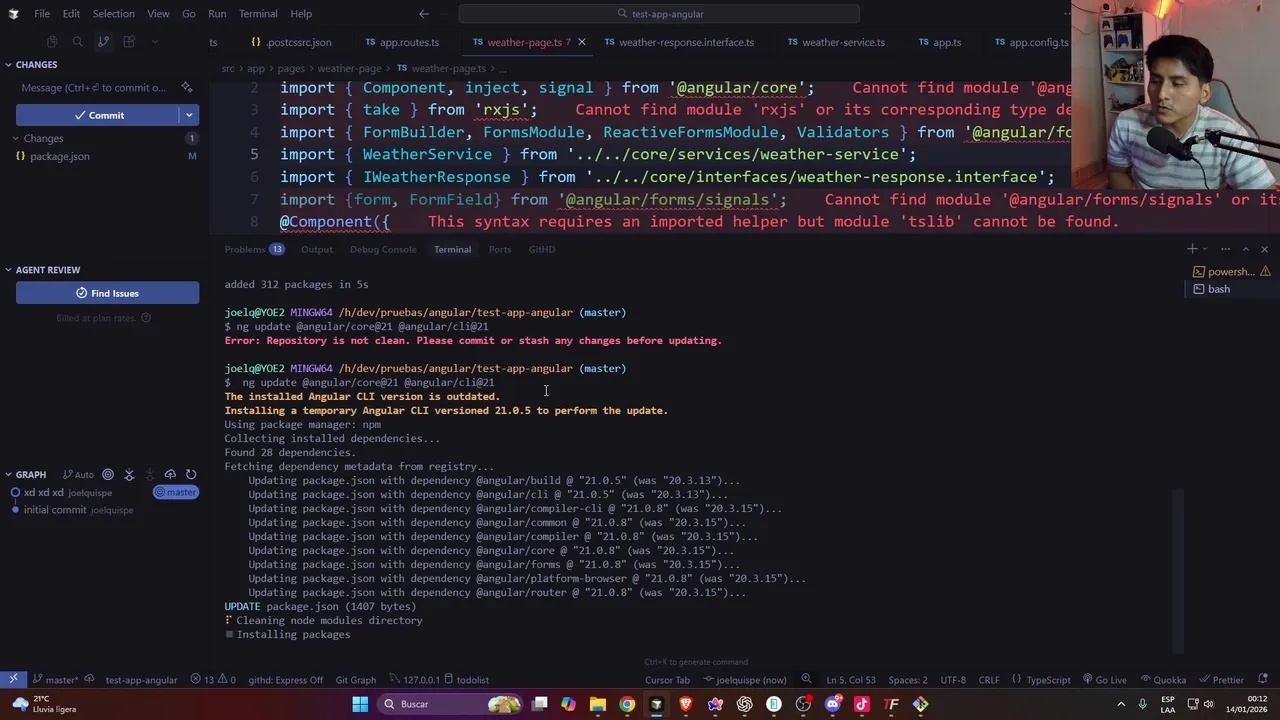Open the Source Control view in the activity bar
This screenshot has width=1280, height=720.
[x=103, y=42]
